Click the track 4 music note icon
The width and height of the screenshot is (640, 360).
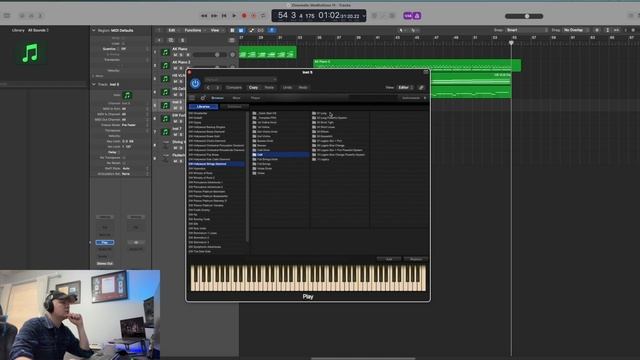click(x=165, y=92)
